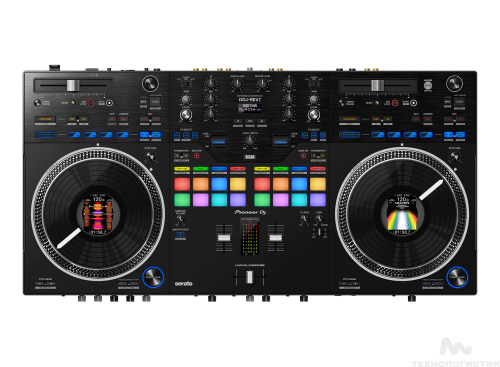
Task: Touch the right turntable rainbow display
Action: [x=402, y=214]
